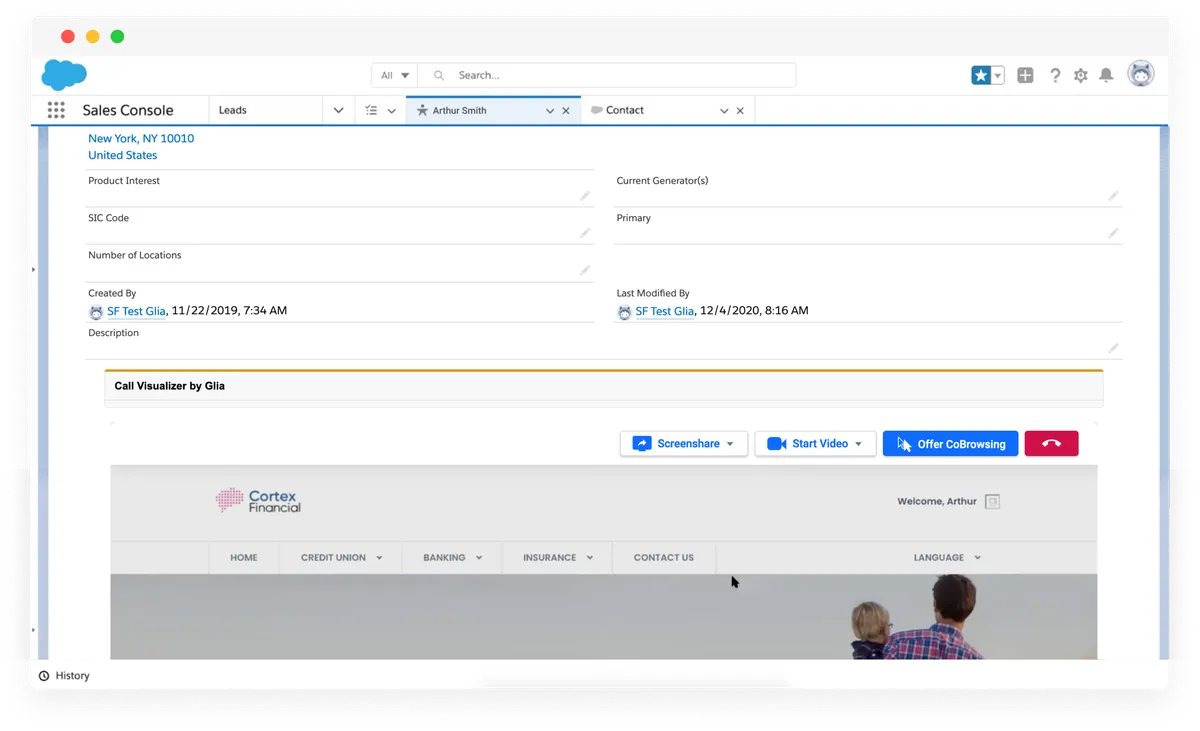Viewport: 1200px width, 731px height.
Task: Edit the Description field pencil
Action: (x=1113, y=348)
